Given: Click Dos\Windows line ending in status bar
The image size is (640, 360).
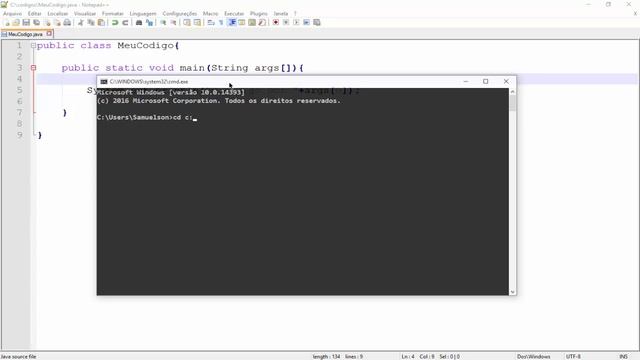Looking at the screenshot, I should click(x=533, y=356).
